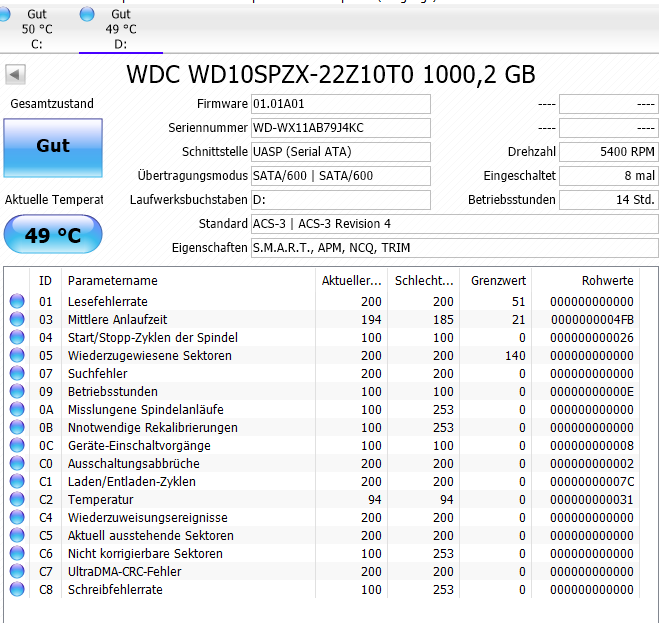Select the Temperatur parameter name in table
This screenshot has height=623, width=659.
(100, 499)
